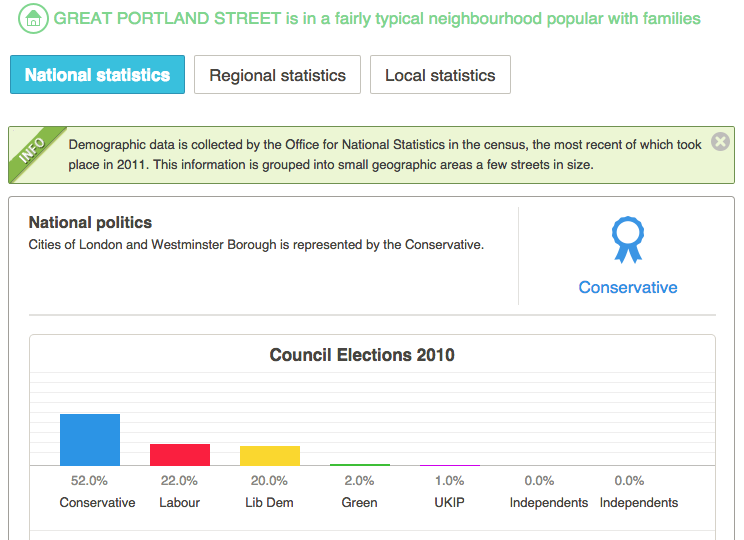This screenshot has height=540, width=744.
Task: Click the small green Green party bar
Action: tap(360, 464)
